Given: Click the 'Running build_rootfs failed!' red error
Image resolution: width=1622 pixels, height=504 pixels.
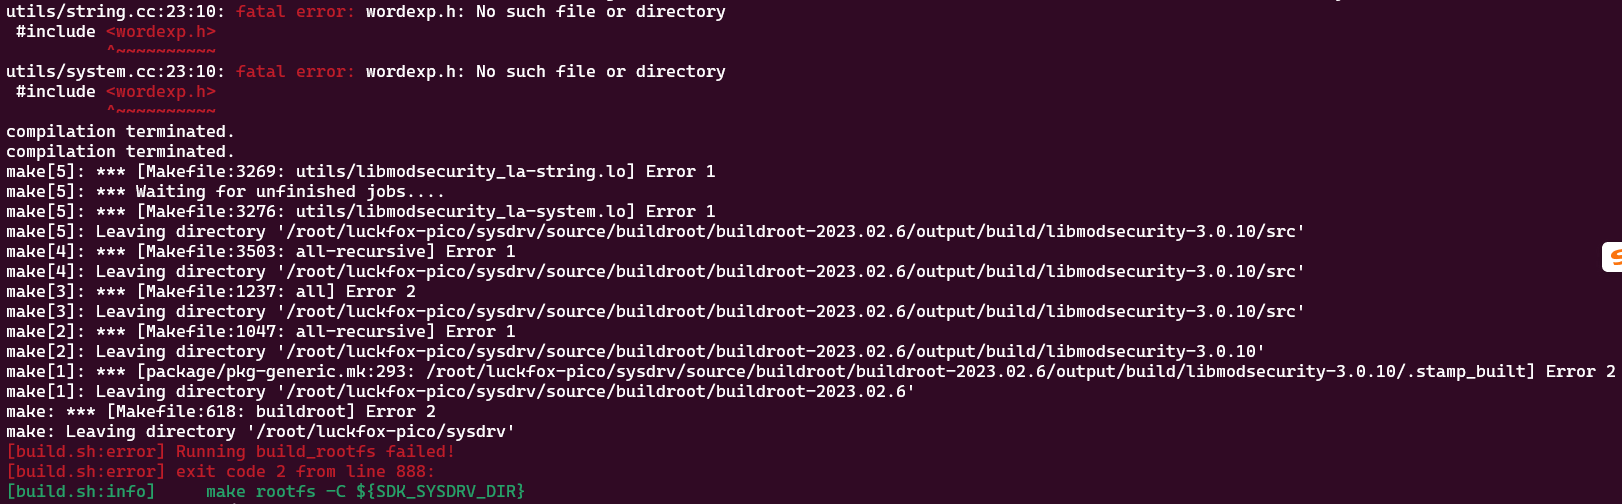Looking at the screenshot, I should pyautogui.click(x=231, y=452).
